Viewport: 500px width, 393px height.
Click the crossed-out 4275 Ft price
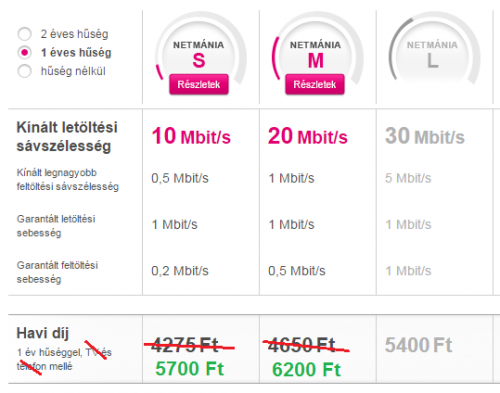(185, 345)
